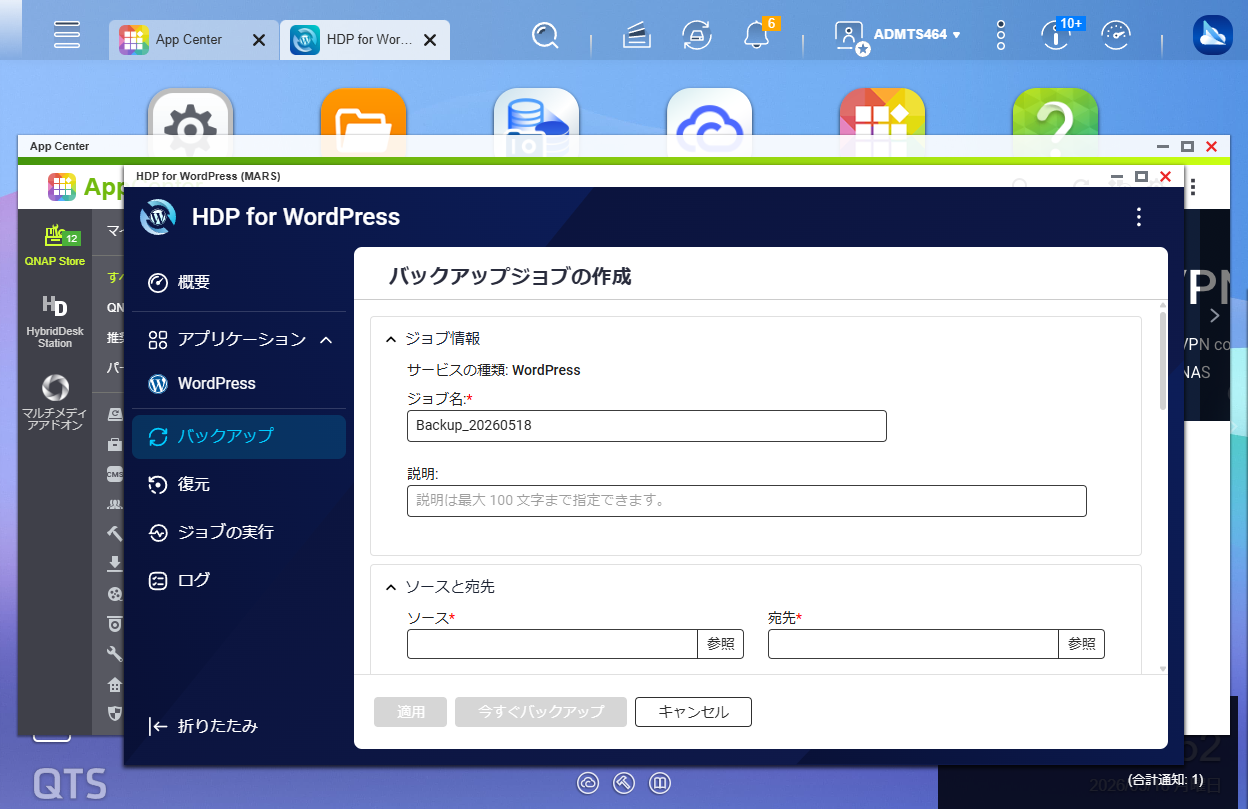Open the ログ log page
This screenshot has height=809, width=1248.
point(239,580)
